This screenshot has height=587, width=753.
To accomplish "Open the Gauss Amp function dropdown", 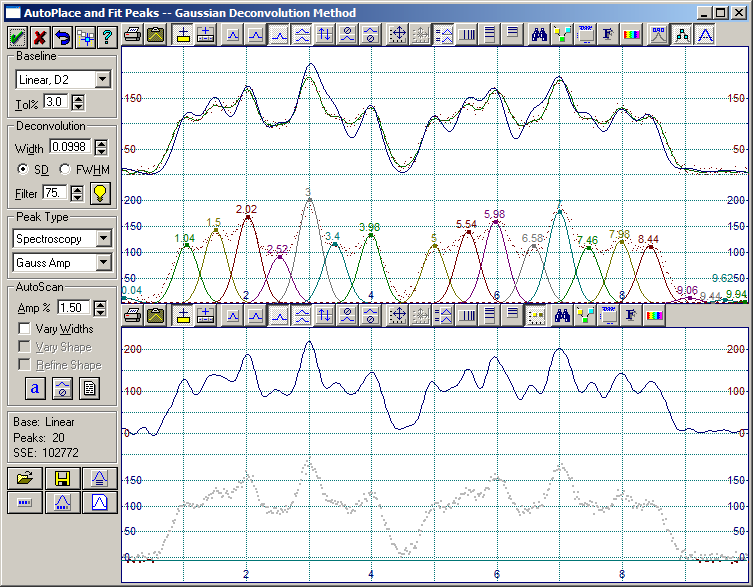I will click(x=103, y=263).
